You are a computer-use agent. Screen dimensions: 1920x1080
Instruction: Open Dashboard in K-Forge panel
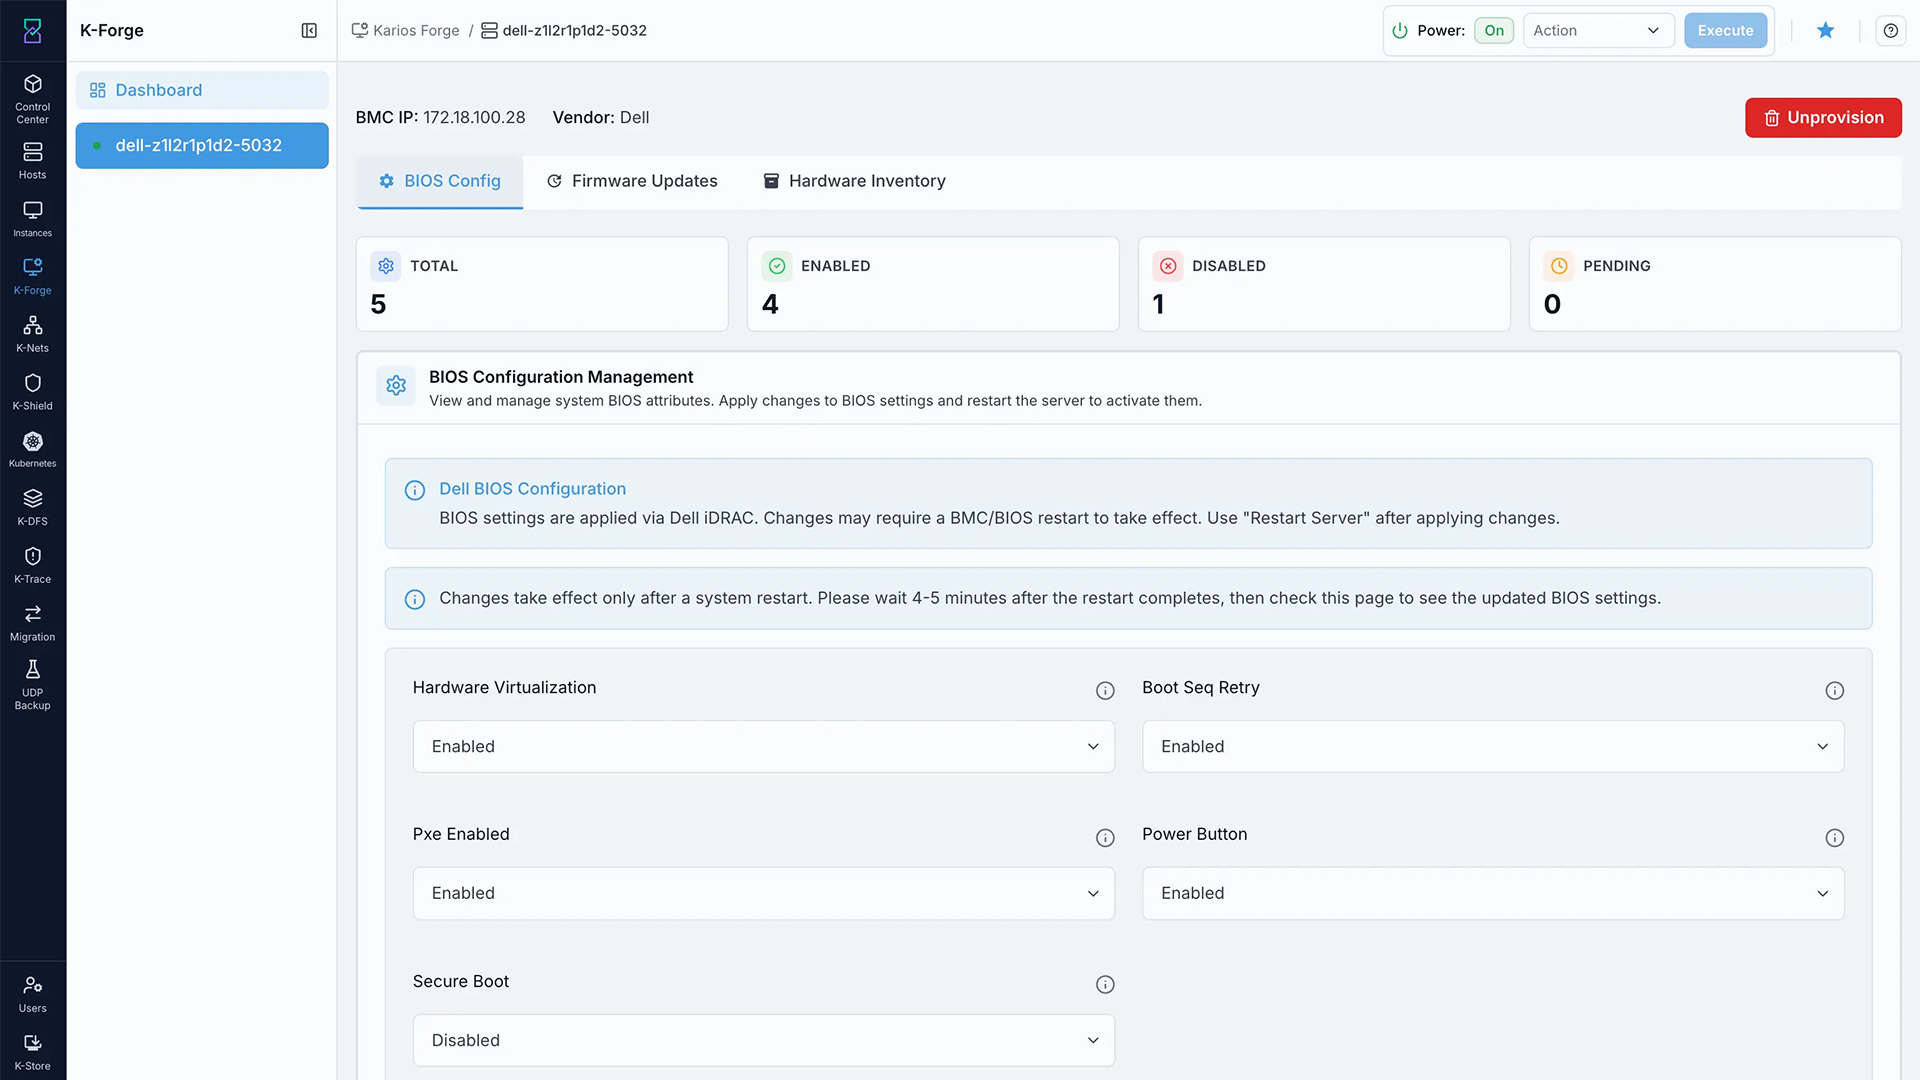click(x=202, y=90)
